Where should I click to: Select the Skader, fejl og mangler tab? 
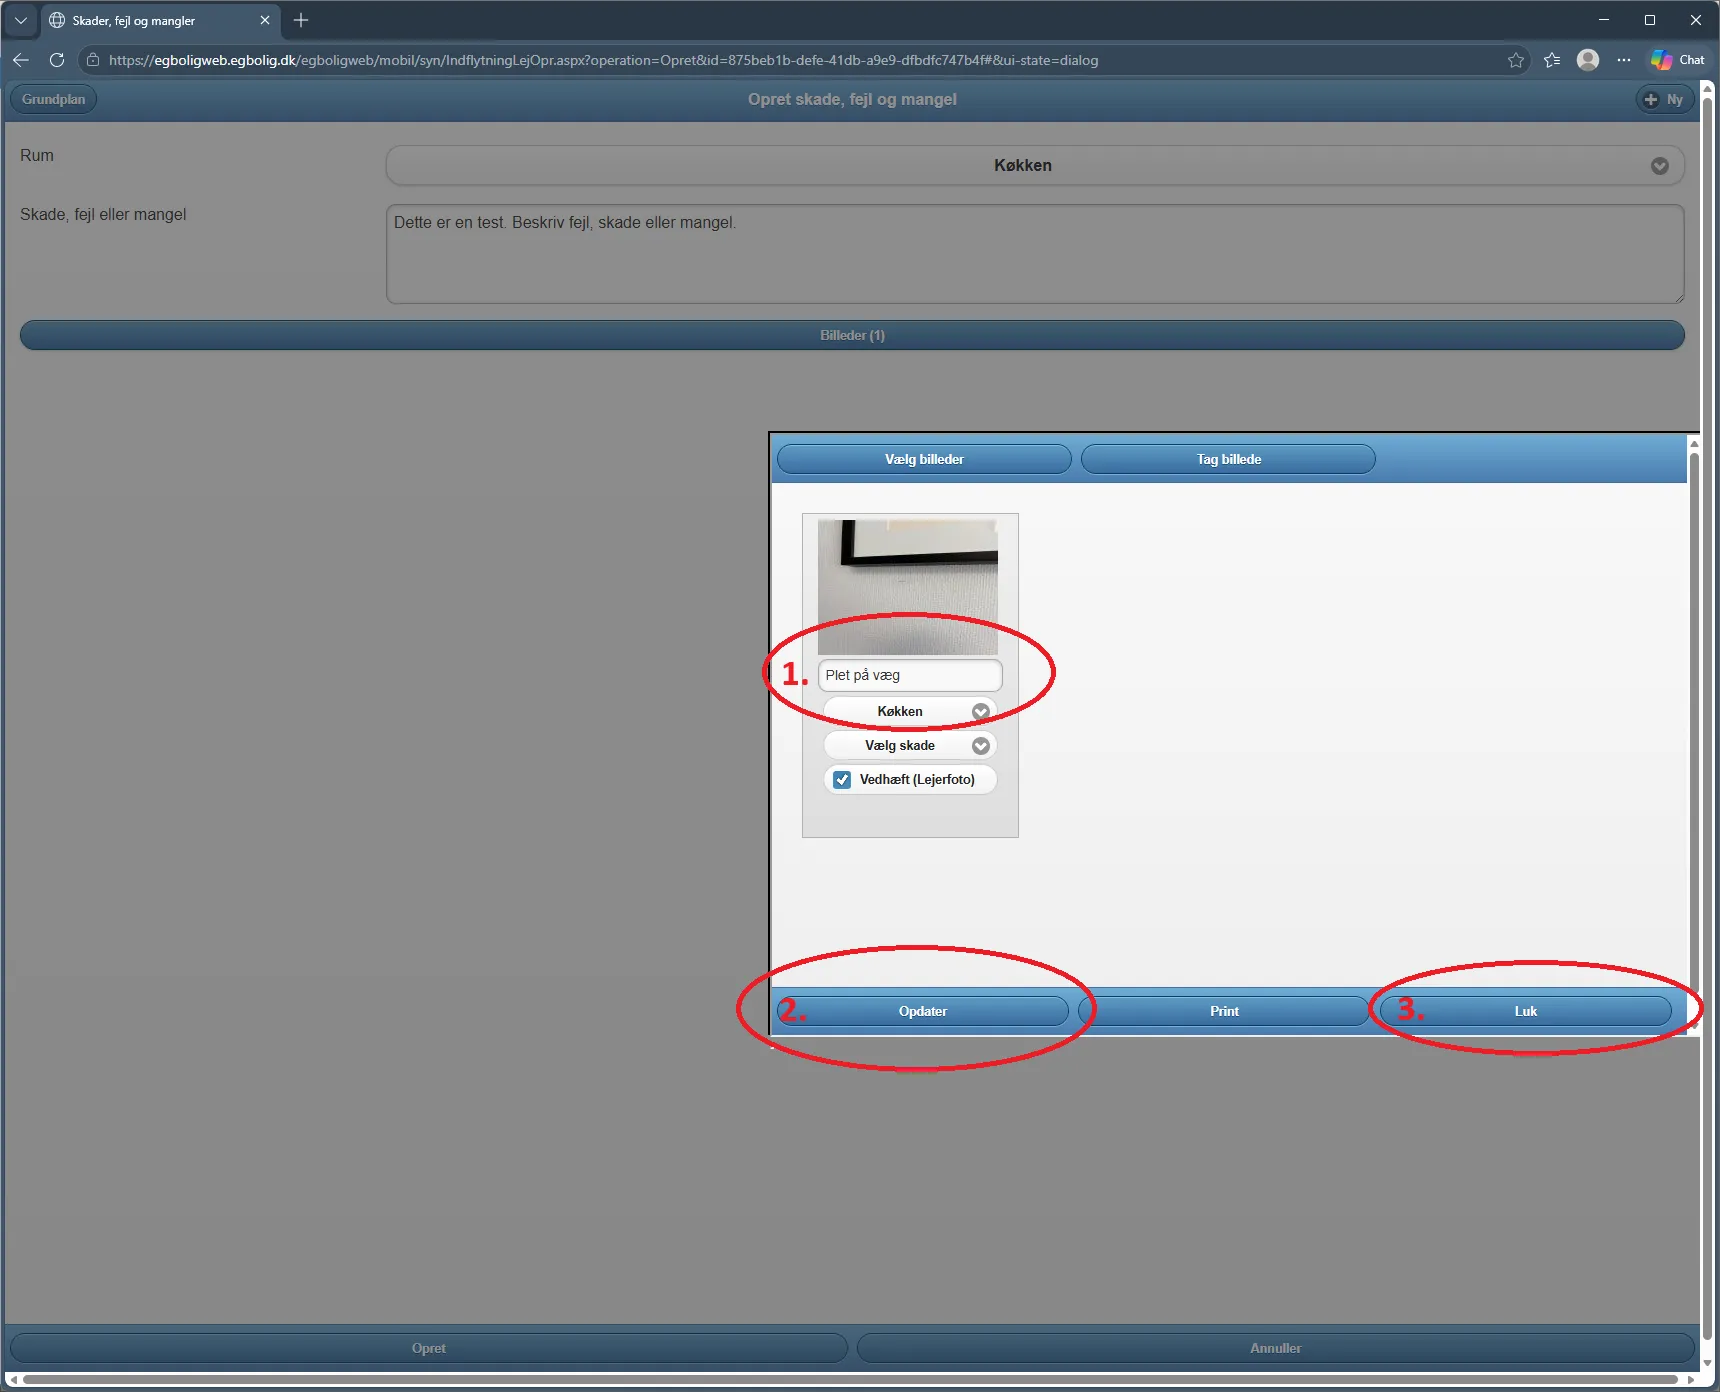coord(160,20)
